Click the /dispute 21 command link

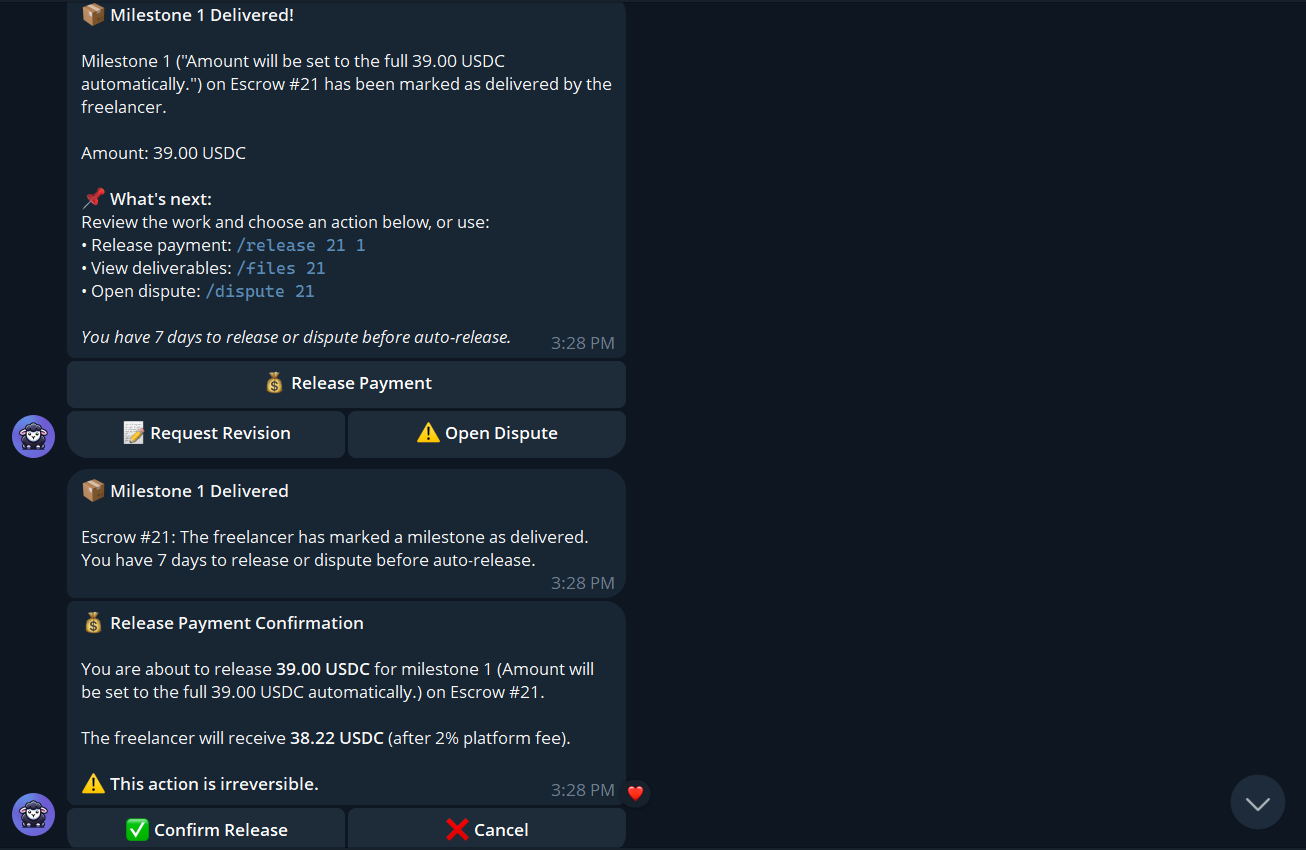click(260, 291)
